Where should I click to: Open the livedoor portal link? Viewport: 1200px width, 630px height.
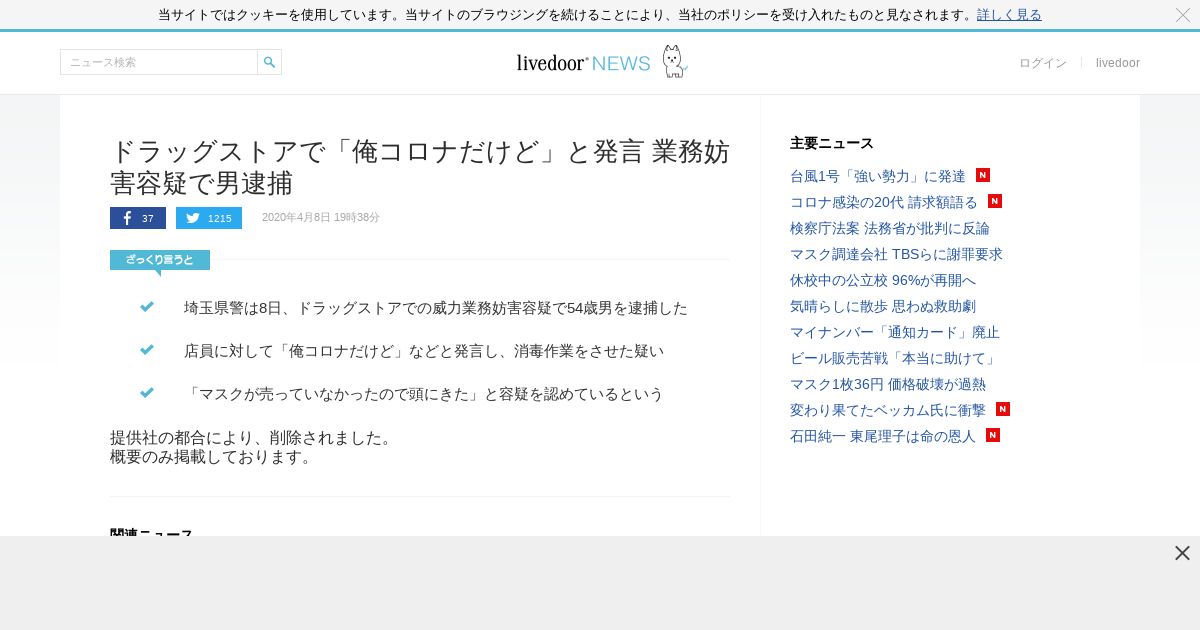click(1118, 63)
